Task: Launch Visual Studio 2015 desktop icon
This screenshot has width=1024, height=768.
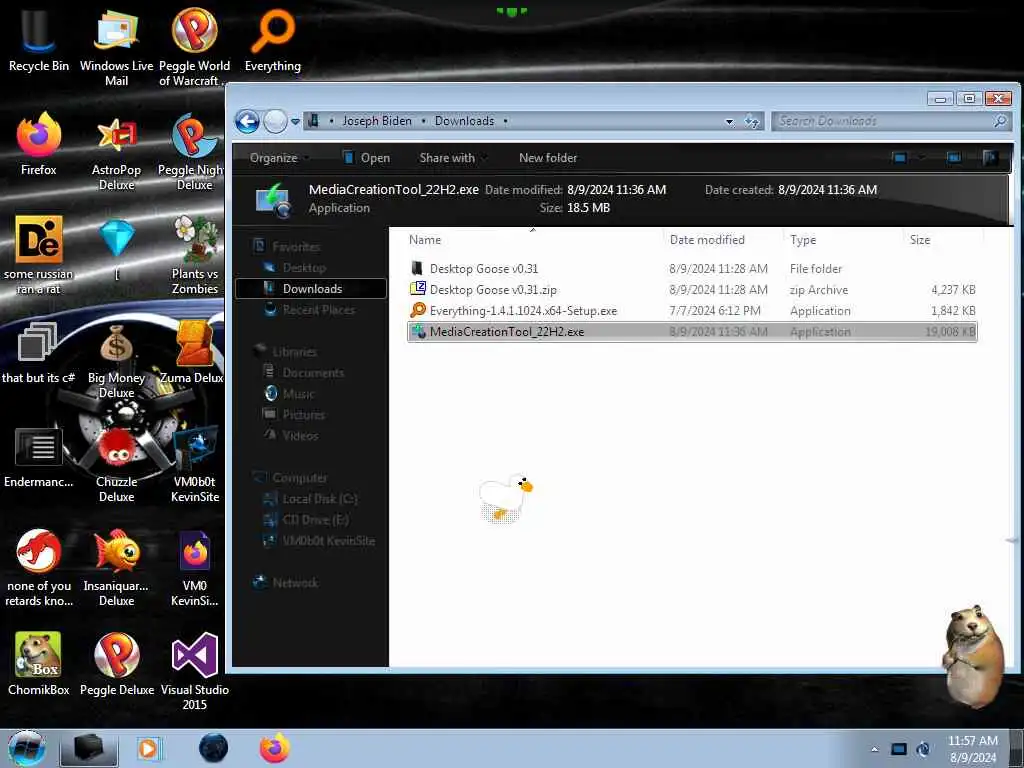Action: (x=195, y=671)
